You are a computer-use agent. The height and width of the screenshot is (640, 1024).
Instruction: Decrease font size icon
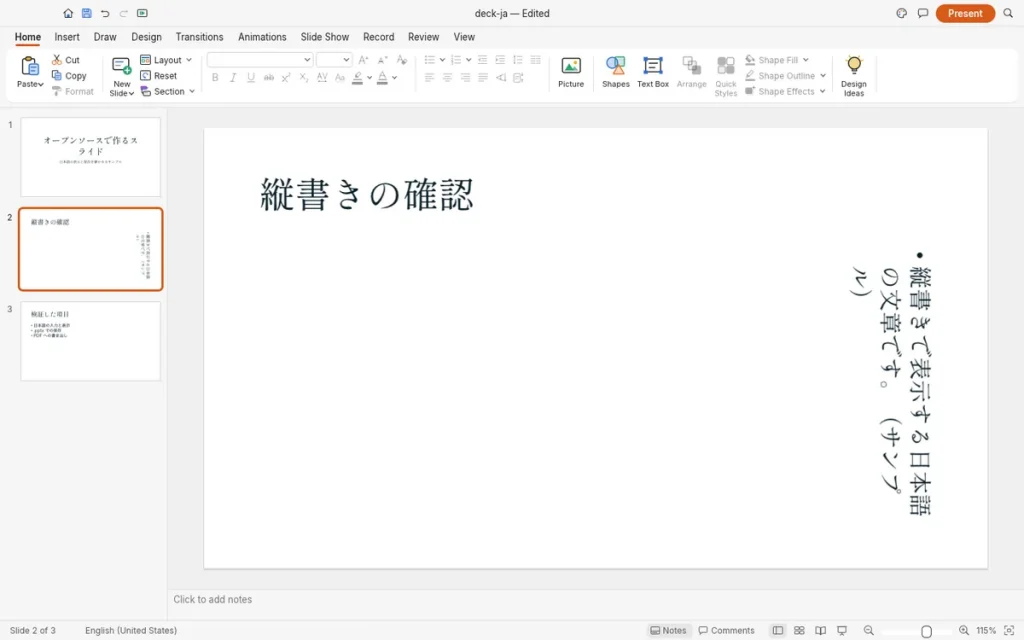pyautogui.click(x=383, y=59)
